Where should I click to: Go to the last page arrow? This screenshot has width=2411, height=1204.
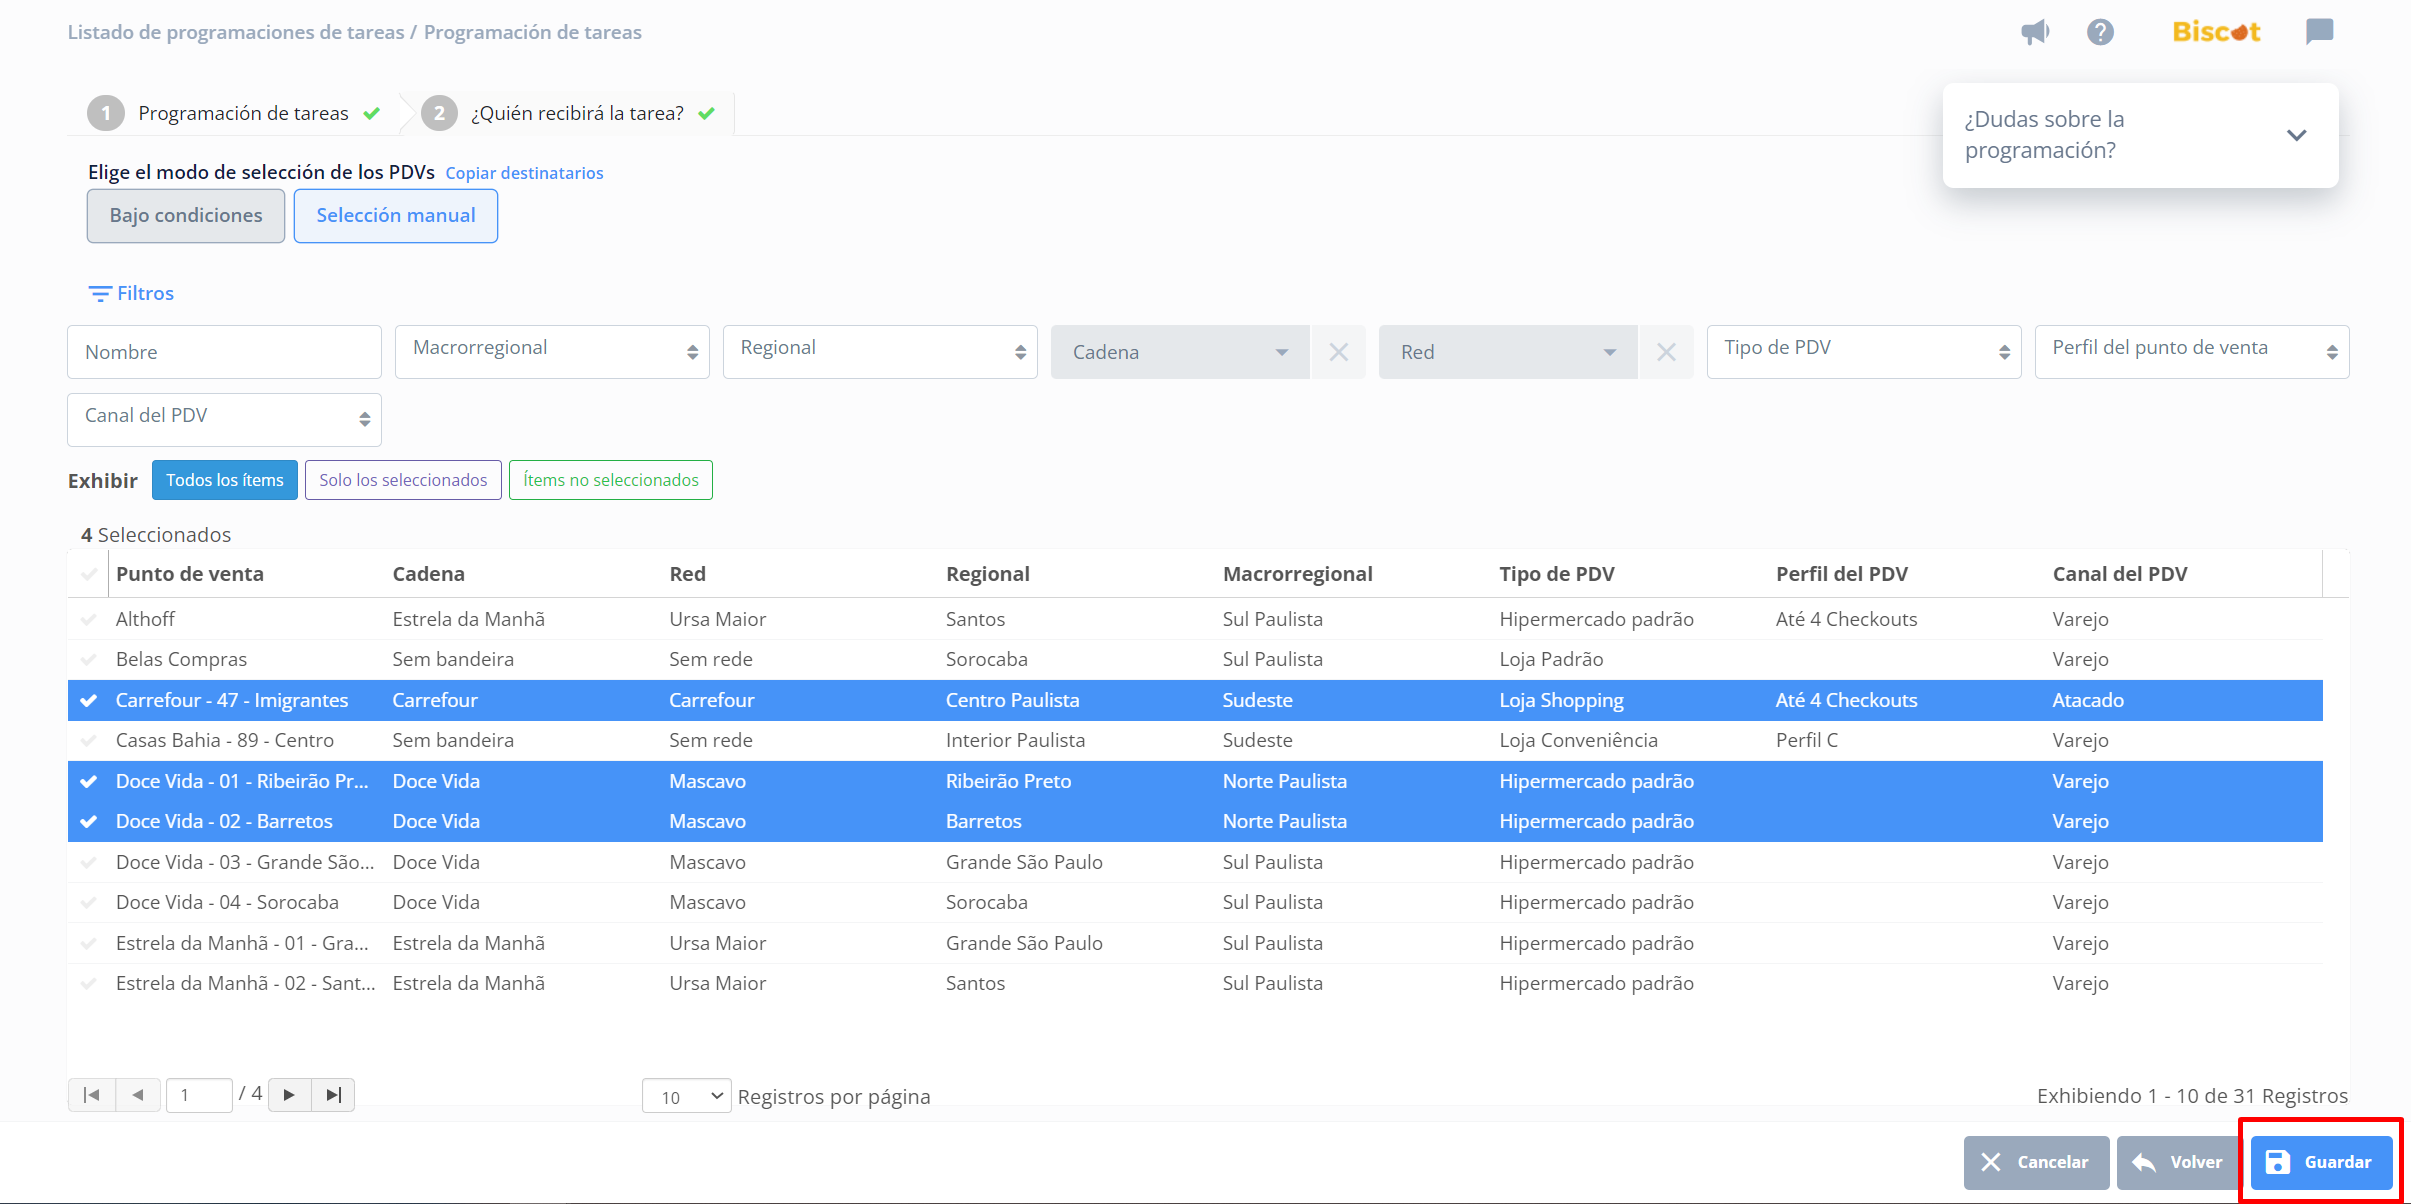click(x=334, y=1095)
